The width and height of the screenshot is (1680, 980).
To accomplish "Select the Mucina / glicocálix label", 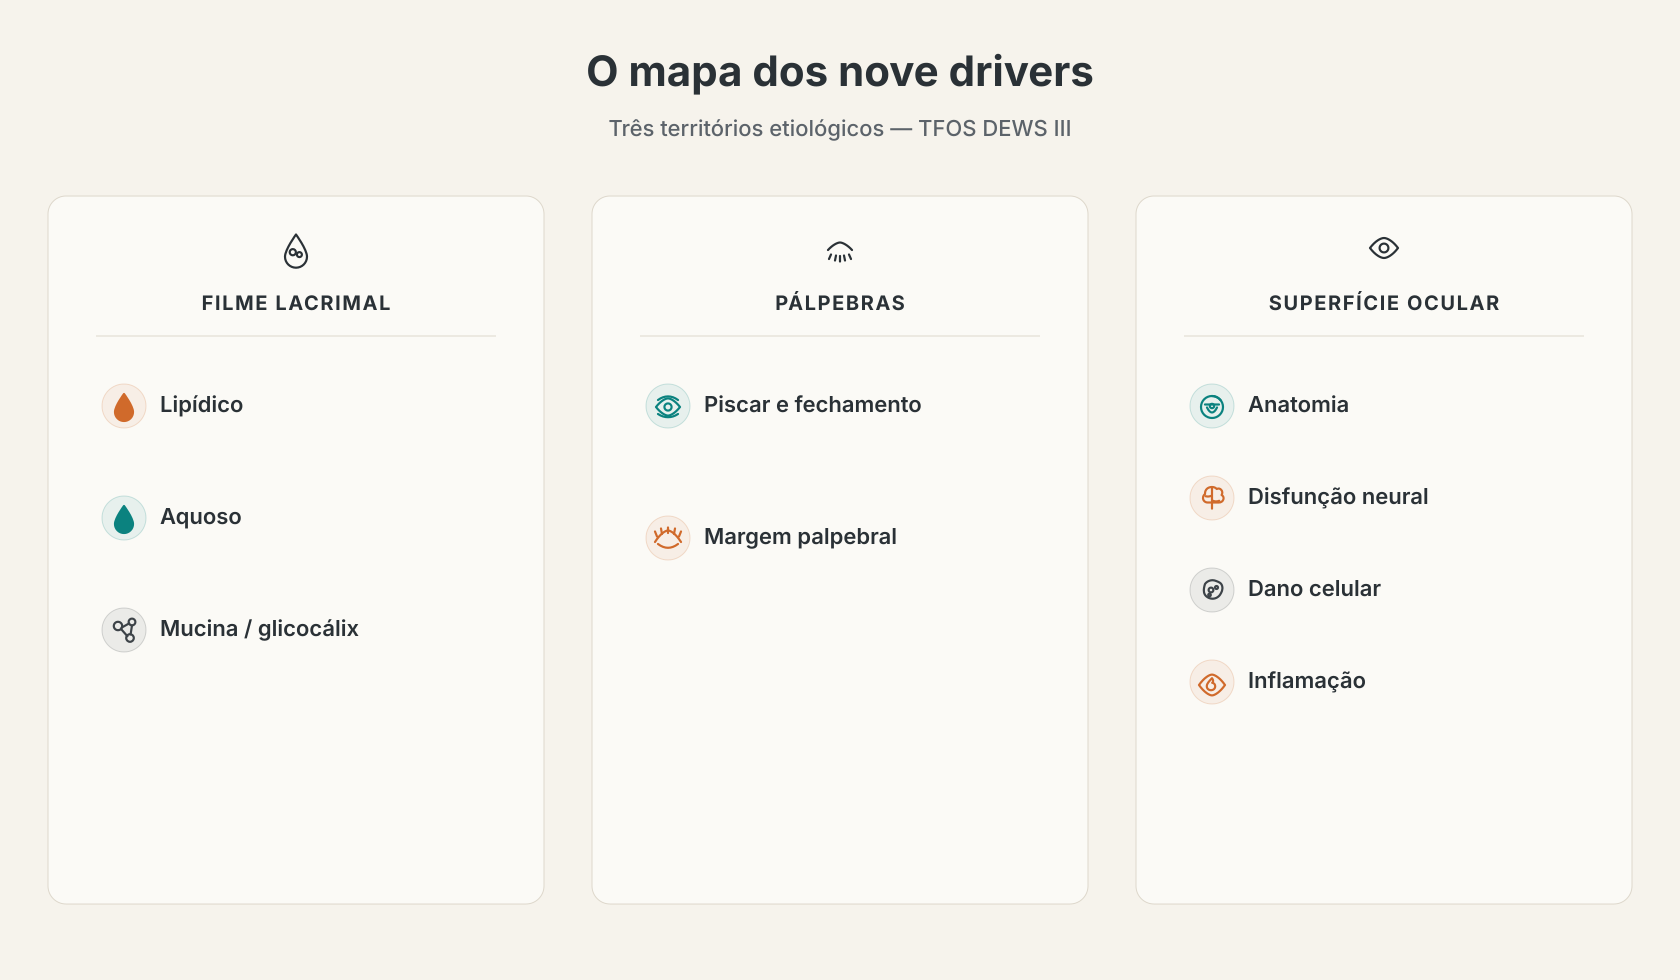I will [x=259, y=629].
